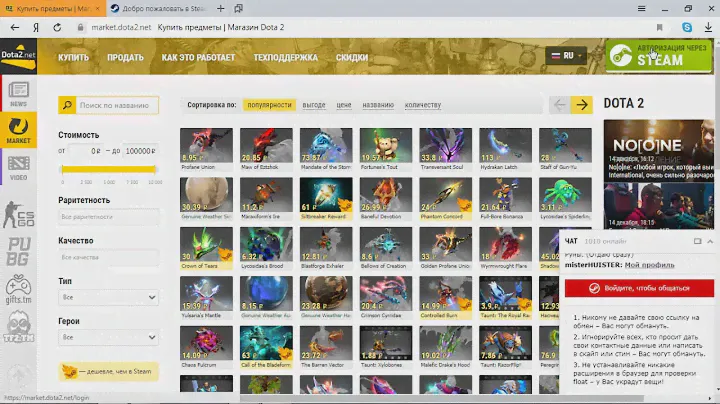Collapse the chat panel with the chevron

coord(709,241)
